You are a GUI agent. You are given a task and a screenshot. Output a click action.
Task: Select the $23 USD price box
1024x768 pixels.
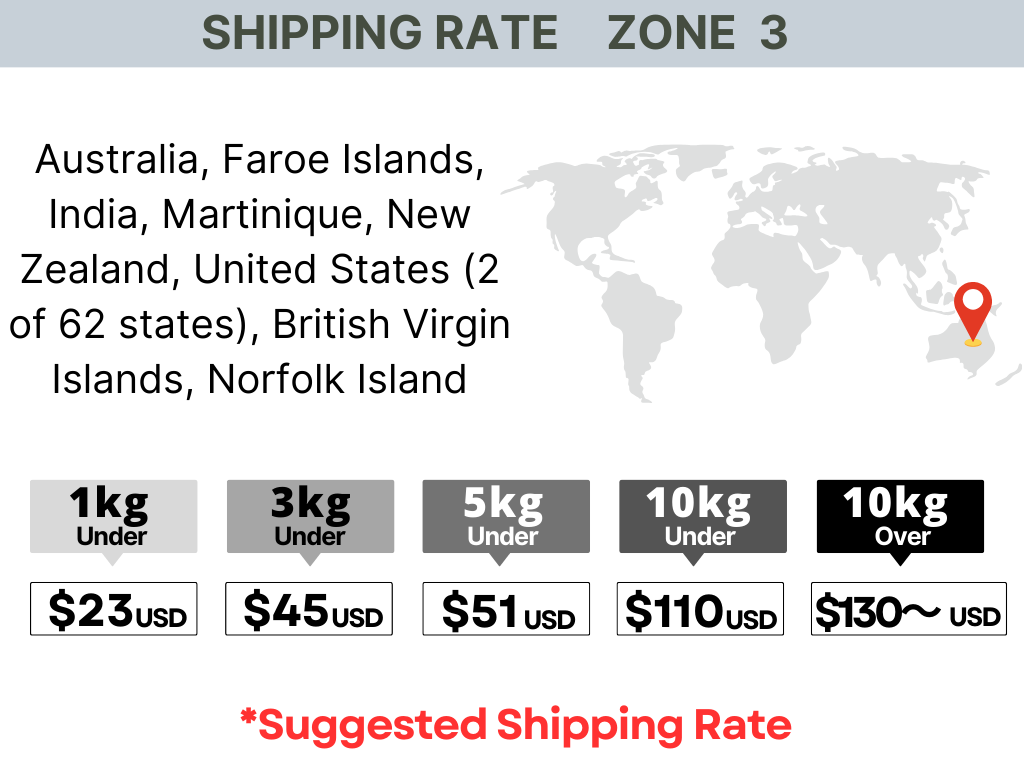(x=113, y=609)
